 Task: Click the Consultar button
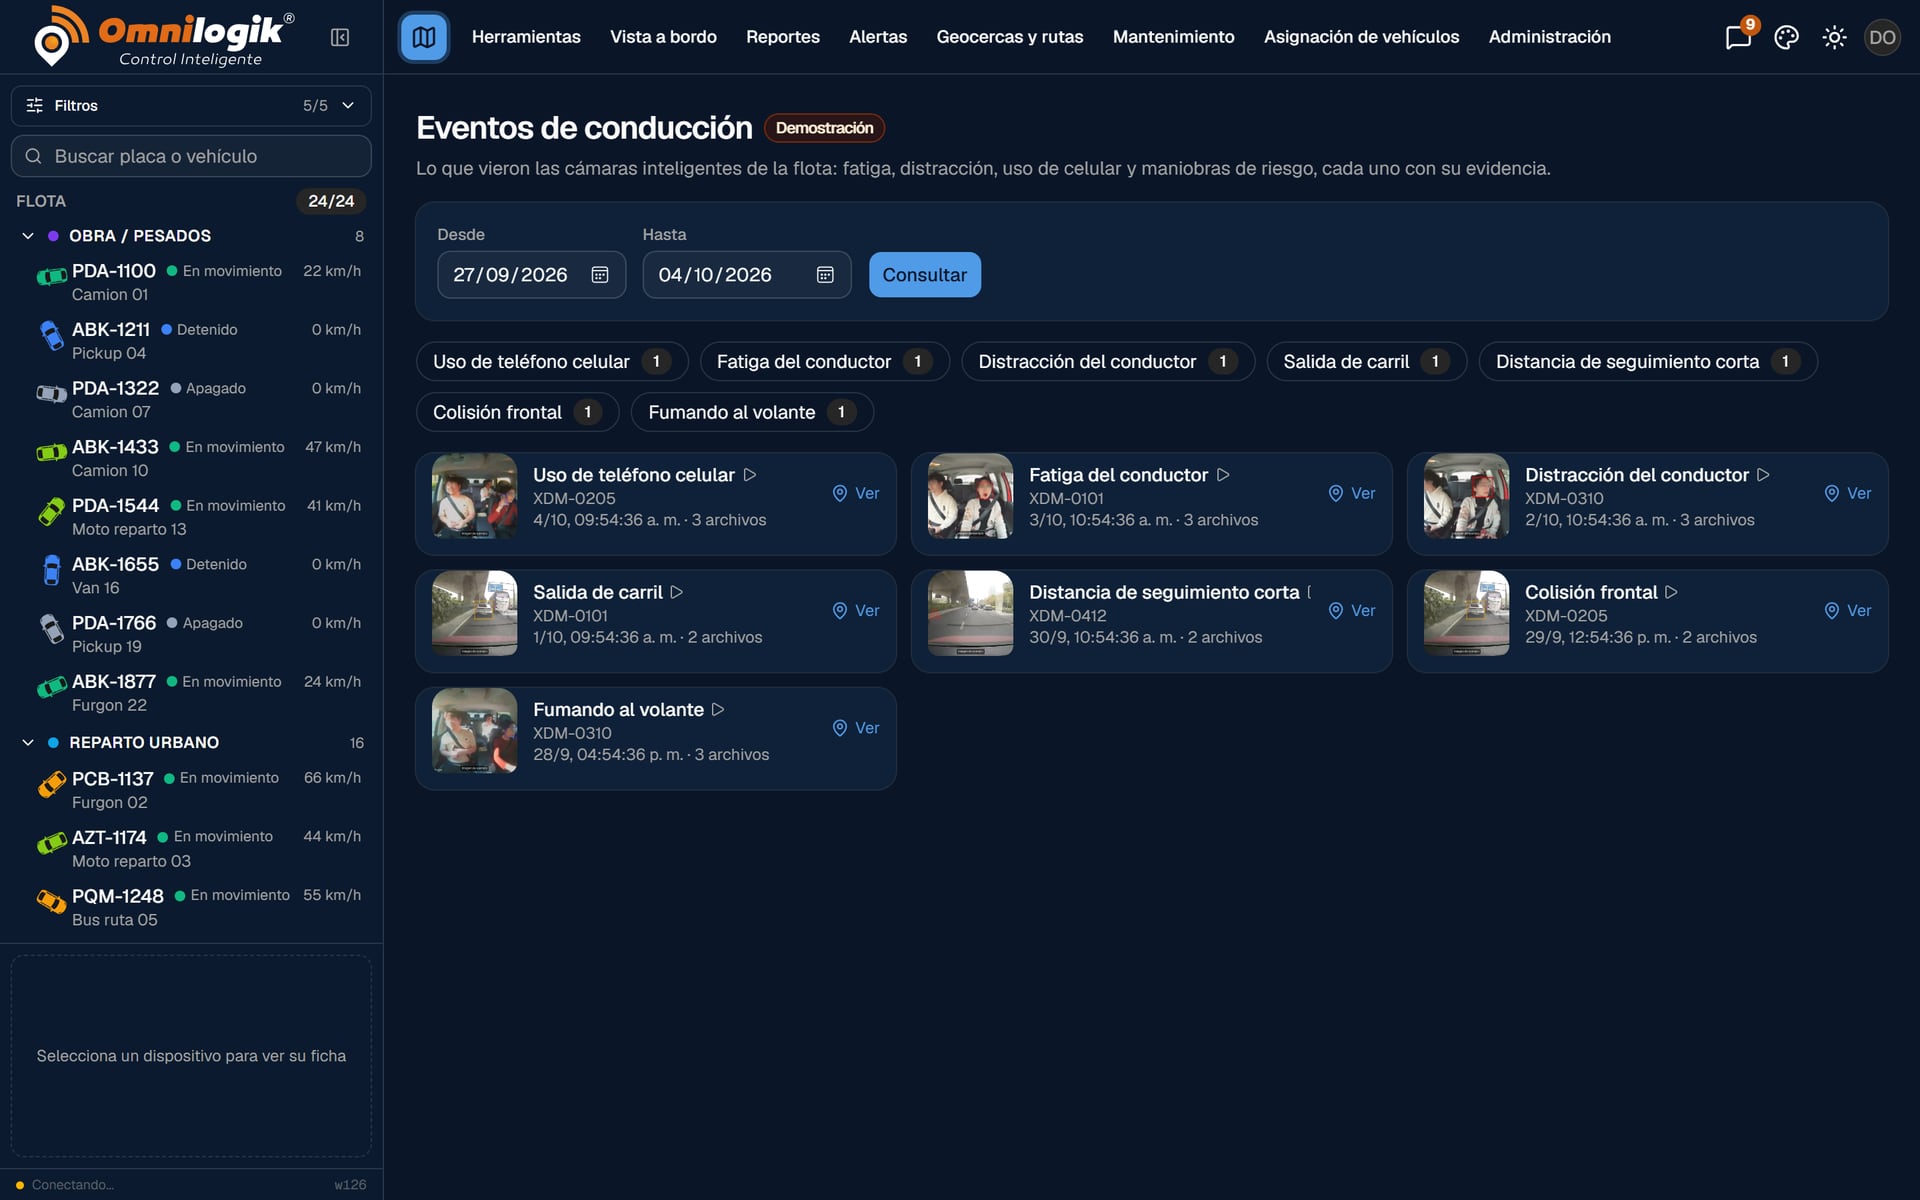tap(925, 275)
